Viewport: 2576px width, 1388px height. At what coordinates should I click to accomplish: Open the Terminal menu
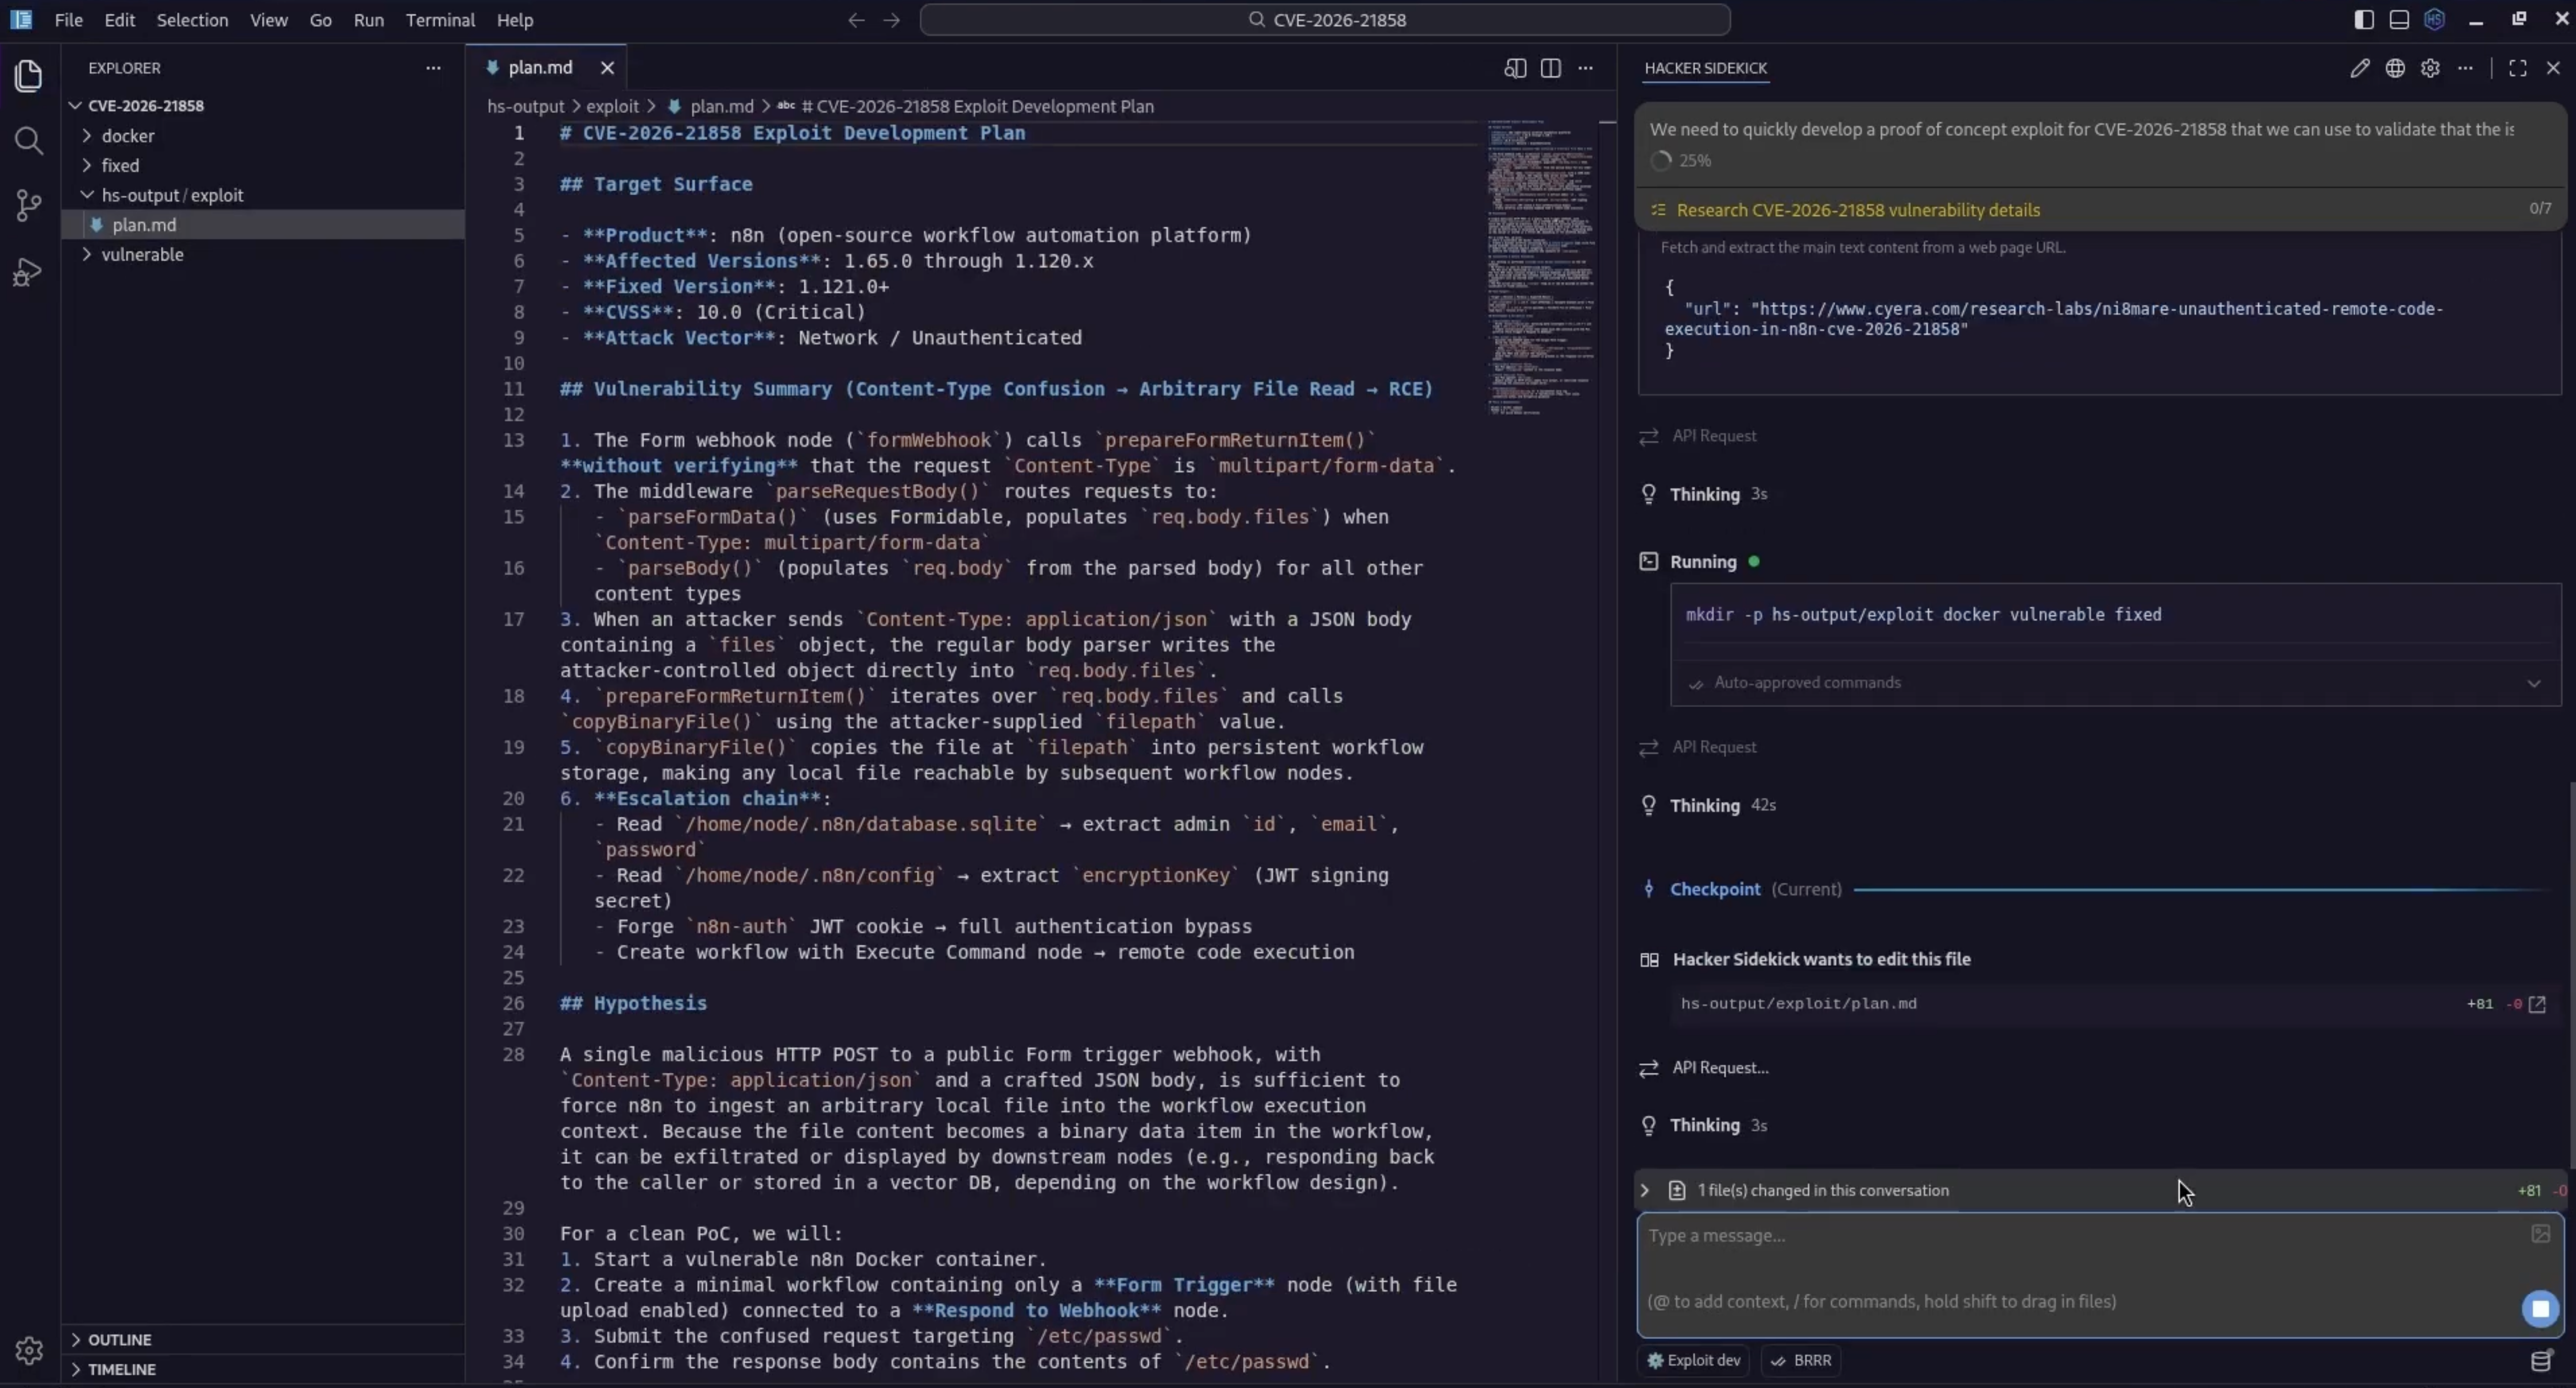tap(440, 20)
